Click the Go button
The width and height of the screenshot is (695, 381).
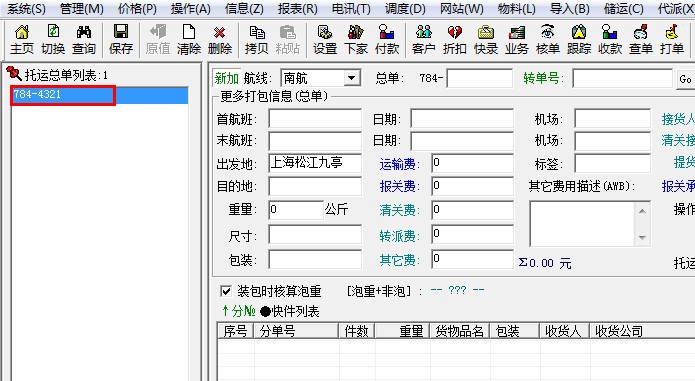[685, 79]
